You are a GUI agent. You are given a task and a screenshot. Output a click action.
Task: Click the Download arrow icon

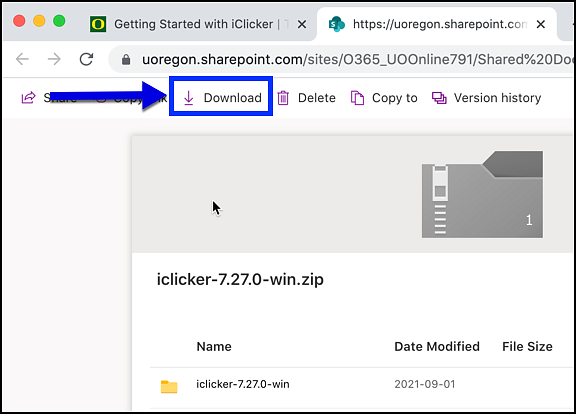(188, 98)
